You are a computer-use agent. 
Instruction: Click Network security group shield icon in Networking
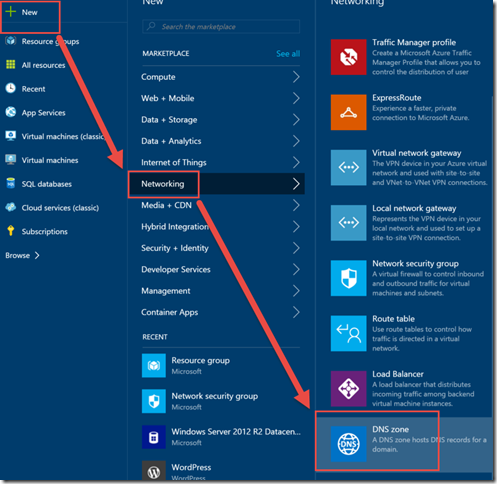click(x=348, y=278)
